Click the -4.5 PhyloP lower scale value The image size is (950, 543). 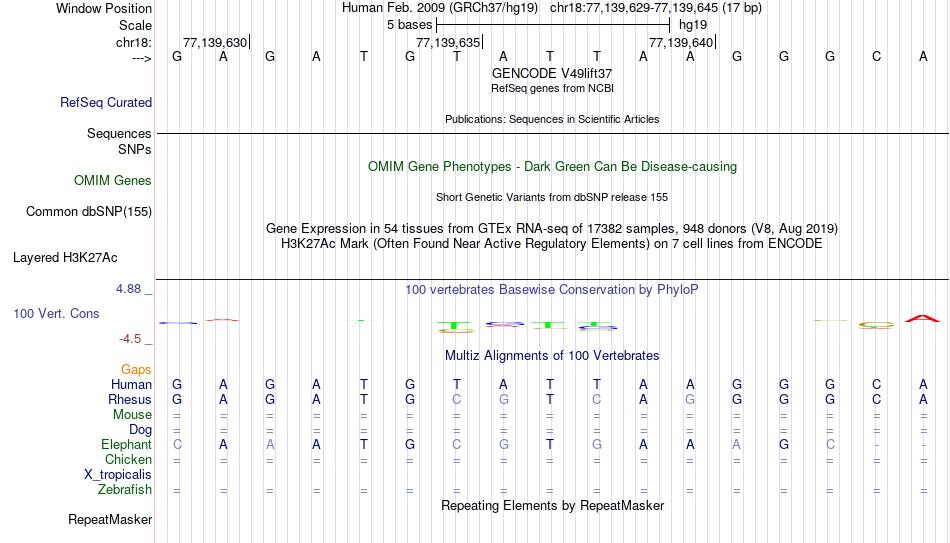130,339
